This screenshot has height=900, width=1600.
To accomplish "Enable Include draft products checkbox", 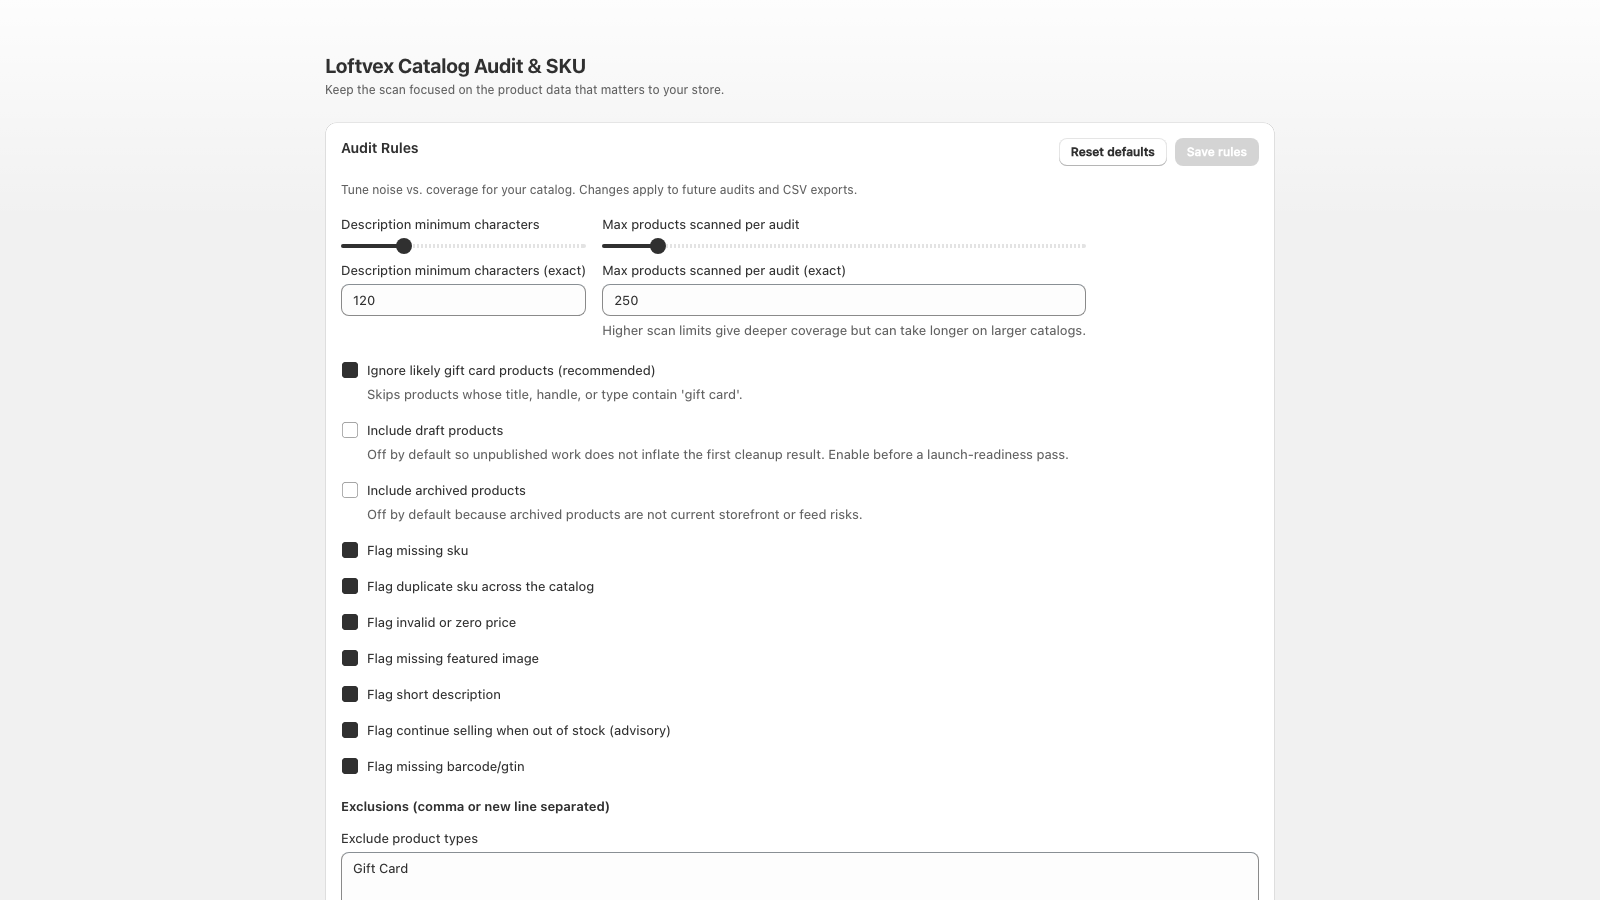I will [x=350, y=430].
